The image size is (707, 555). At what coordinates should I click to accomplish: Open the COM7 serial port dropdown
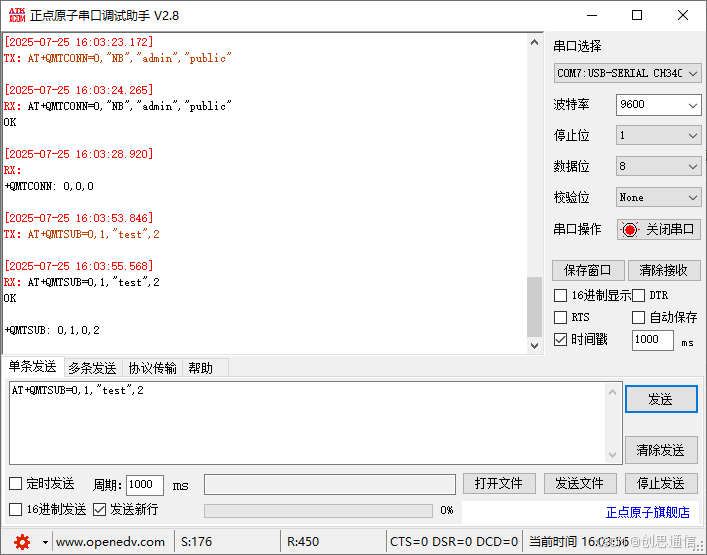[x=627, y=73]
